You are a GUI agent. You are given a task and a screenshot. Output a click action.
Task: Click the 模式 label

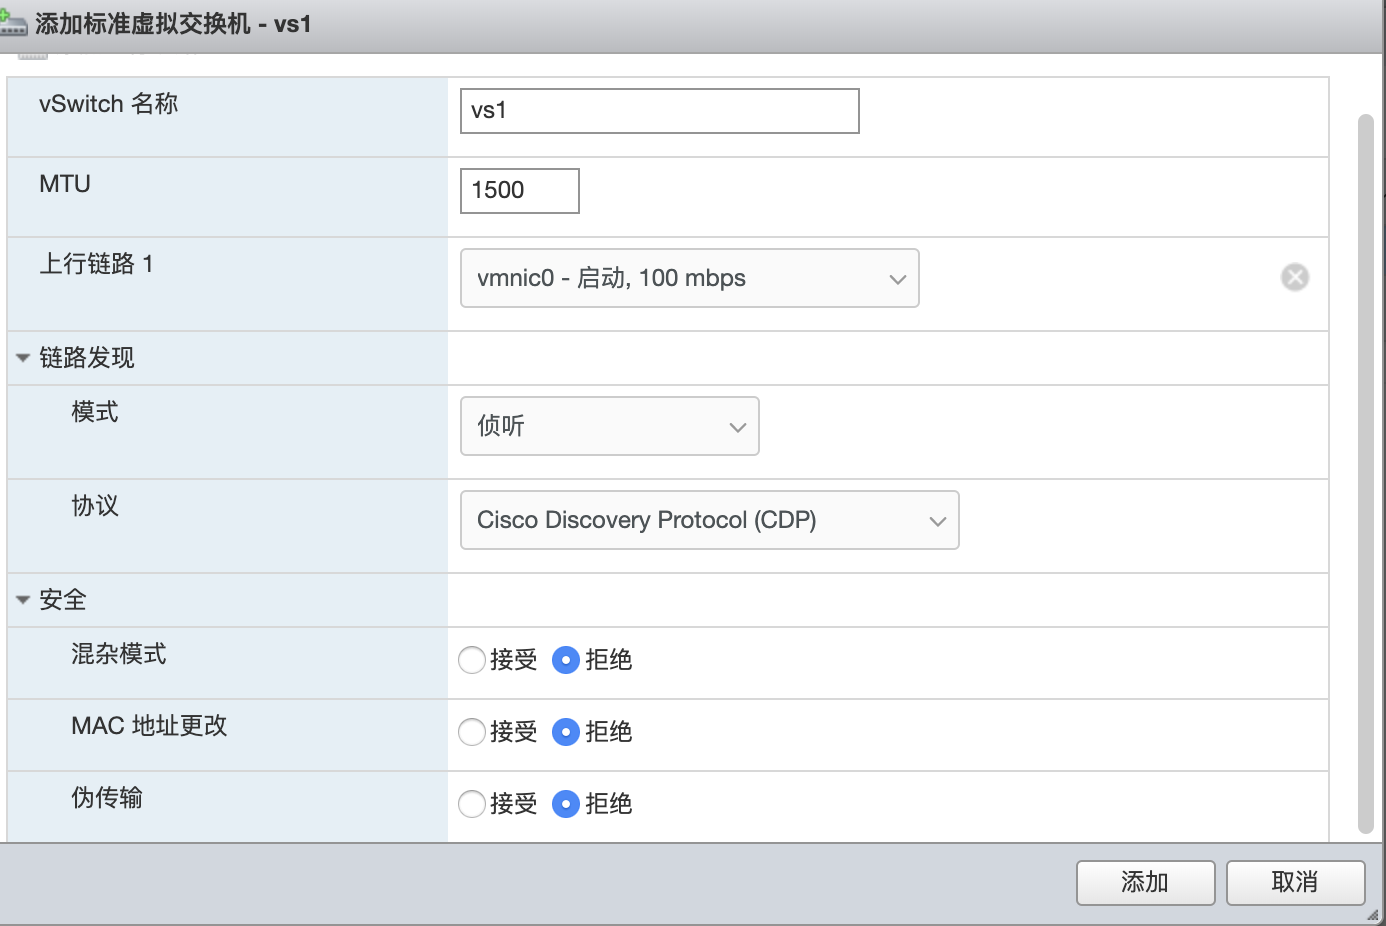tap(95, 412)
